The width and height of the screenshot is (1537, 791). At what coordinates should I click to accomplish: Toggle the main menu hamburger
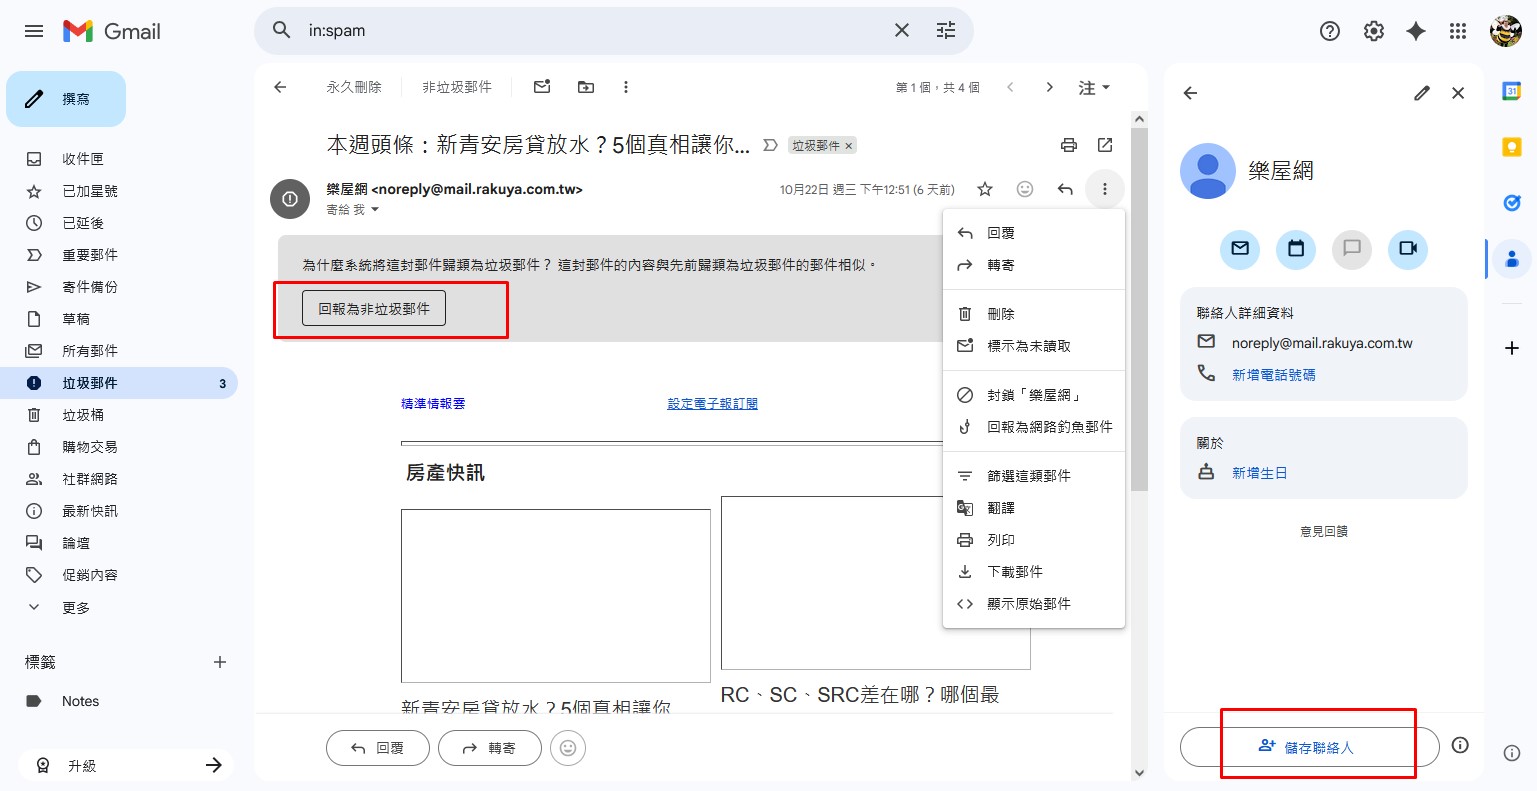(34, 31)
